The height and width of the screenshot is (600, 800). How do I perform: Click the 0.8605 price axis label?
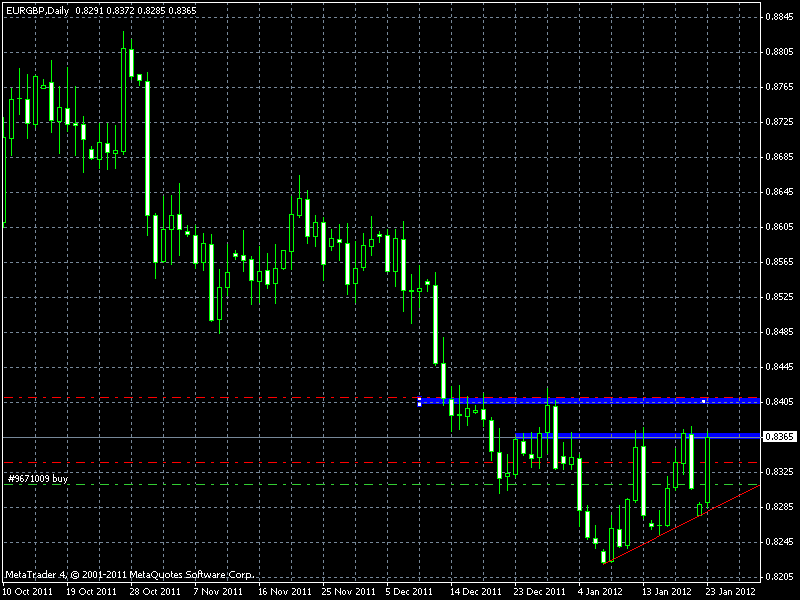click(780, 227)
